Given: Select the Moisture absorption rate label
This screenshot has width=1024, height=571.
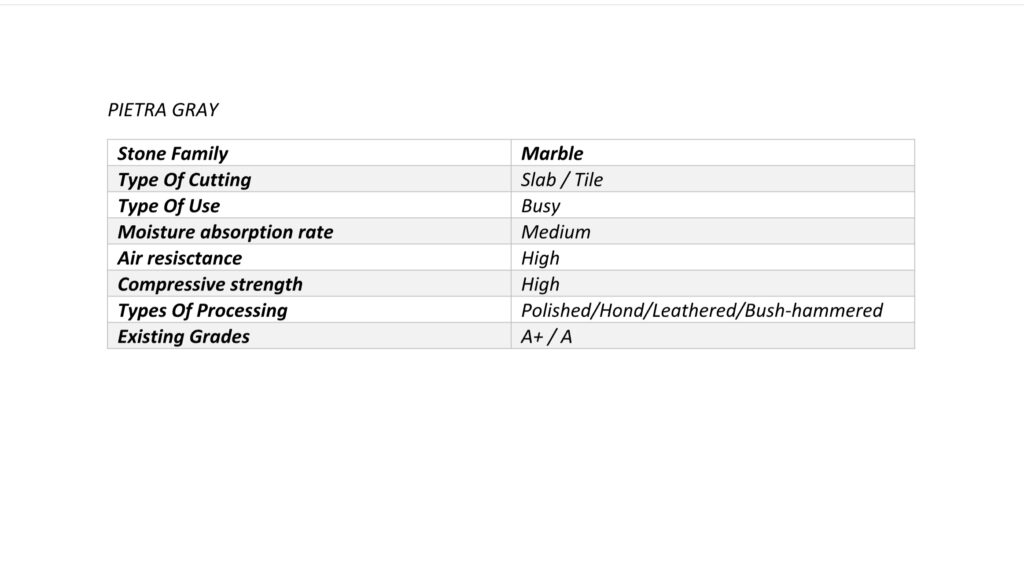Looking at the screenshot, I should [x=225, y=232].
